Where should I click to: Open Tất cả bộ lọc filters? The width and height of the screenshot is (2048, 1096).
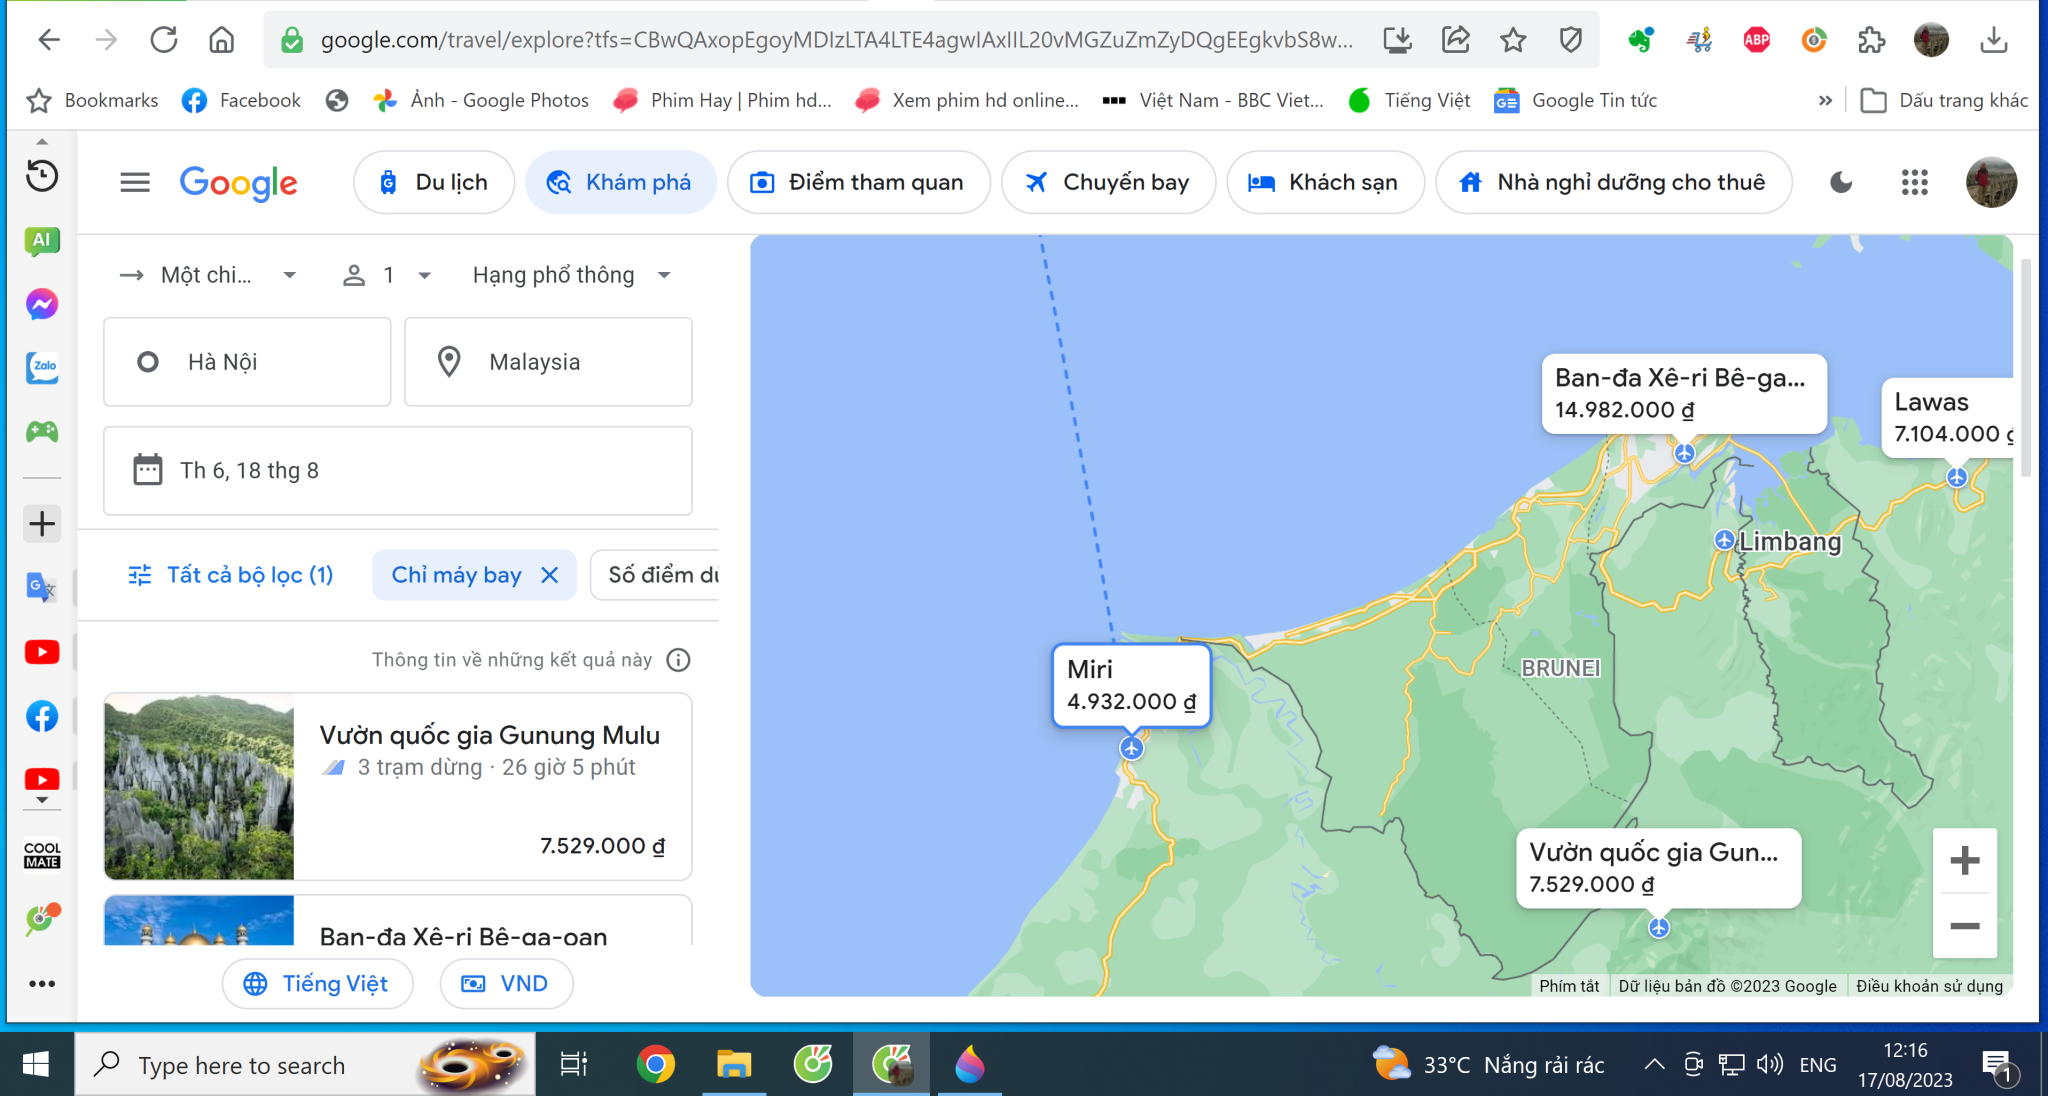(231, 575)
